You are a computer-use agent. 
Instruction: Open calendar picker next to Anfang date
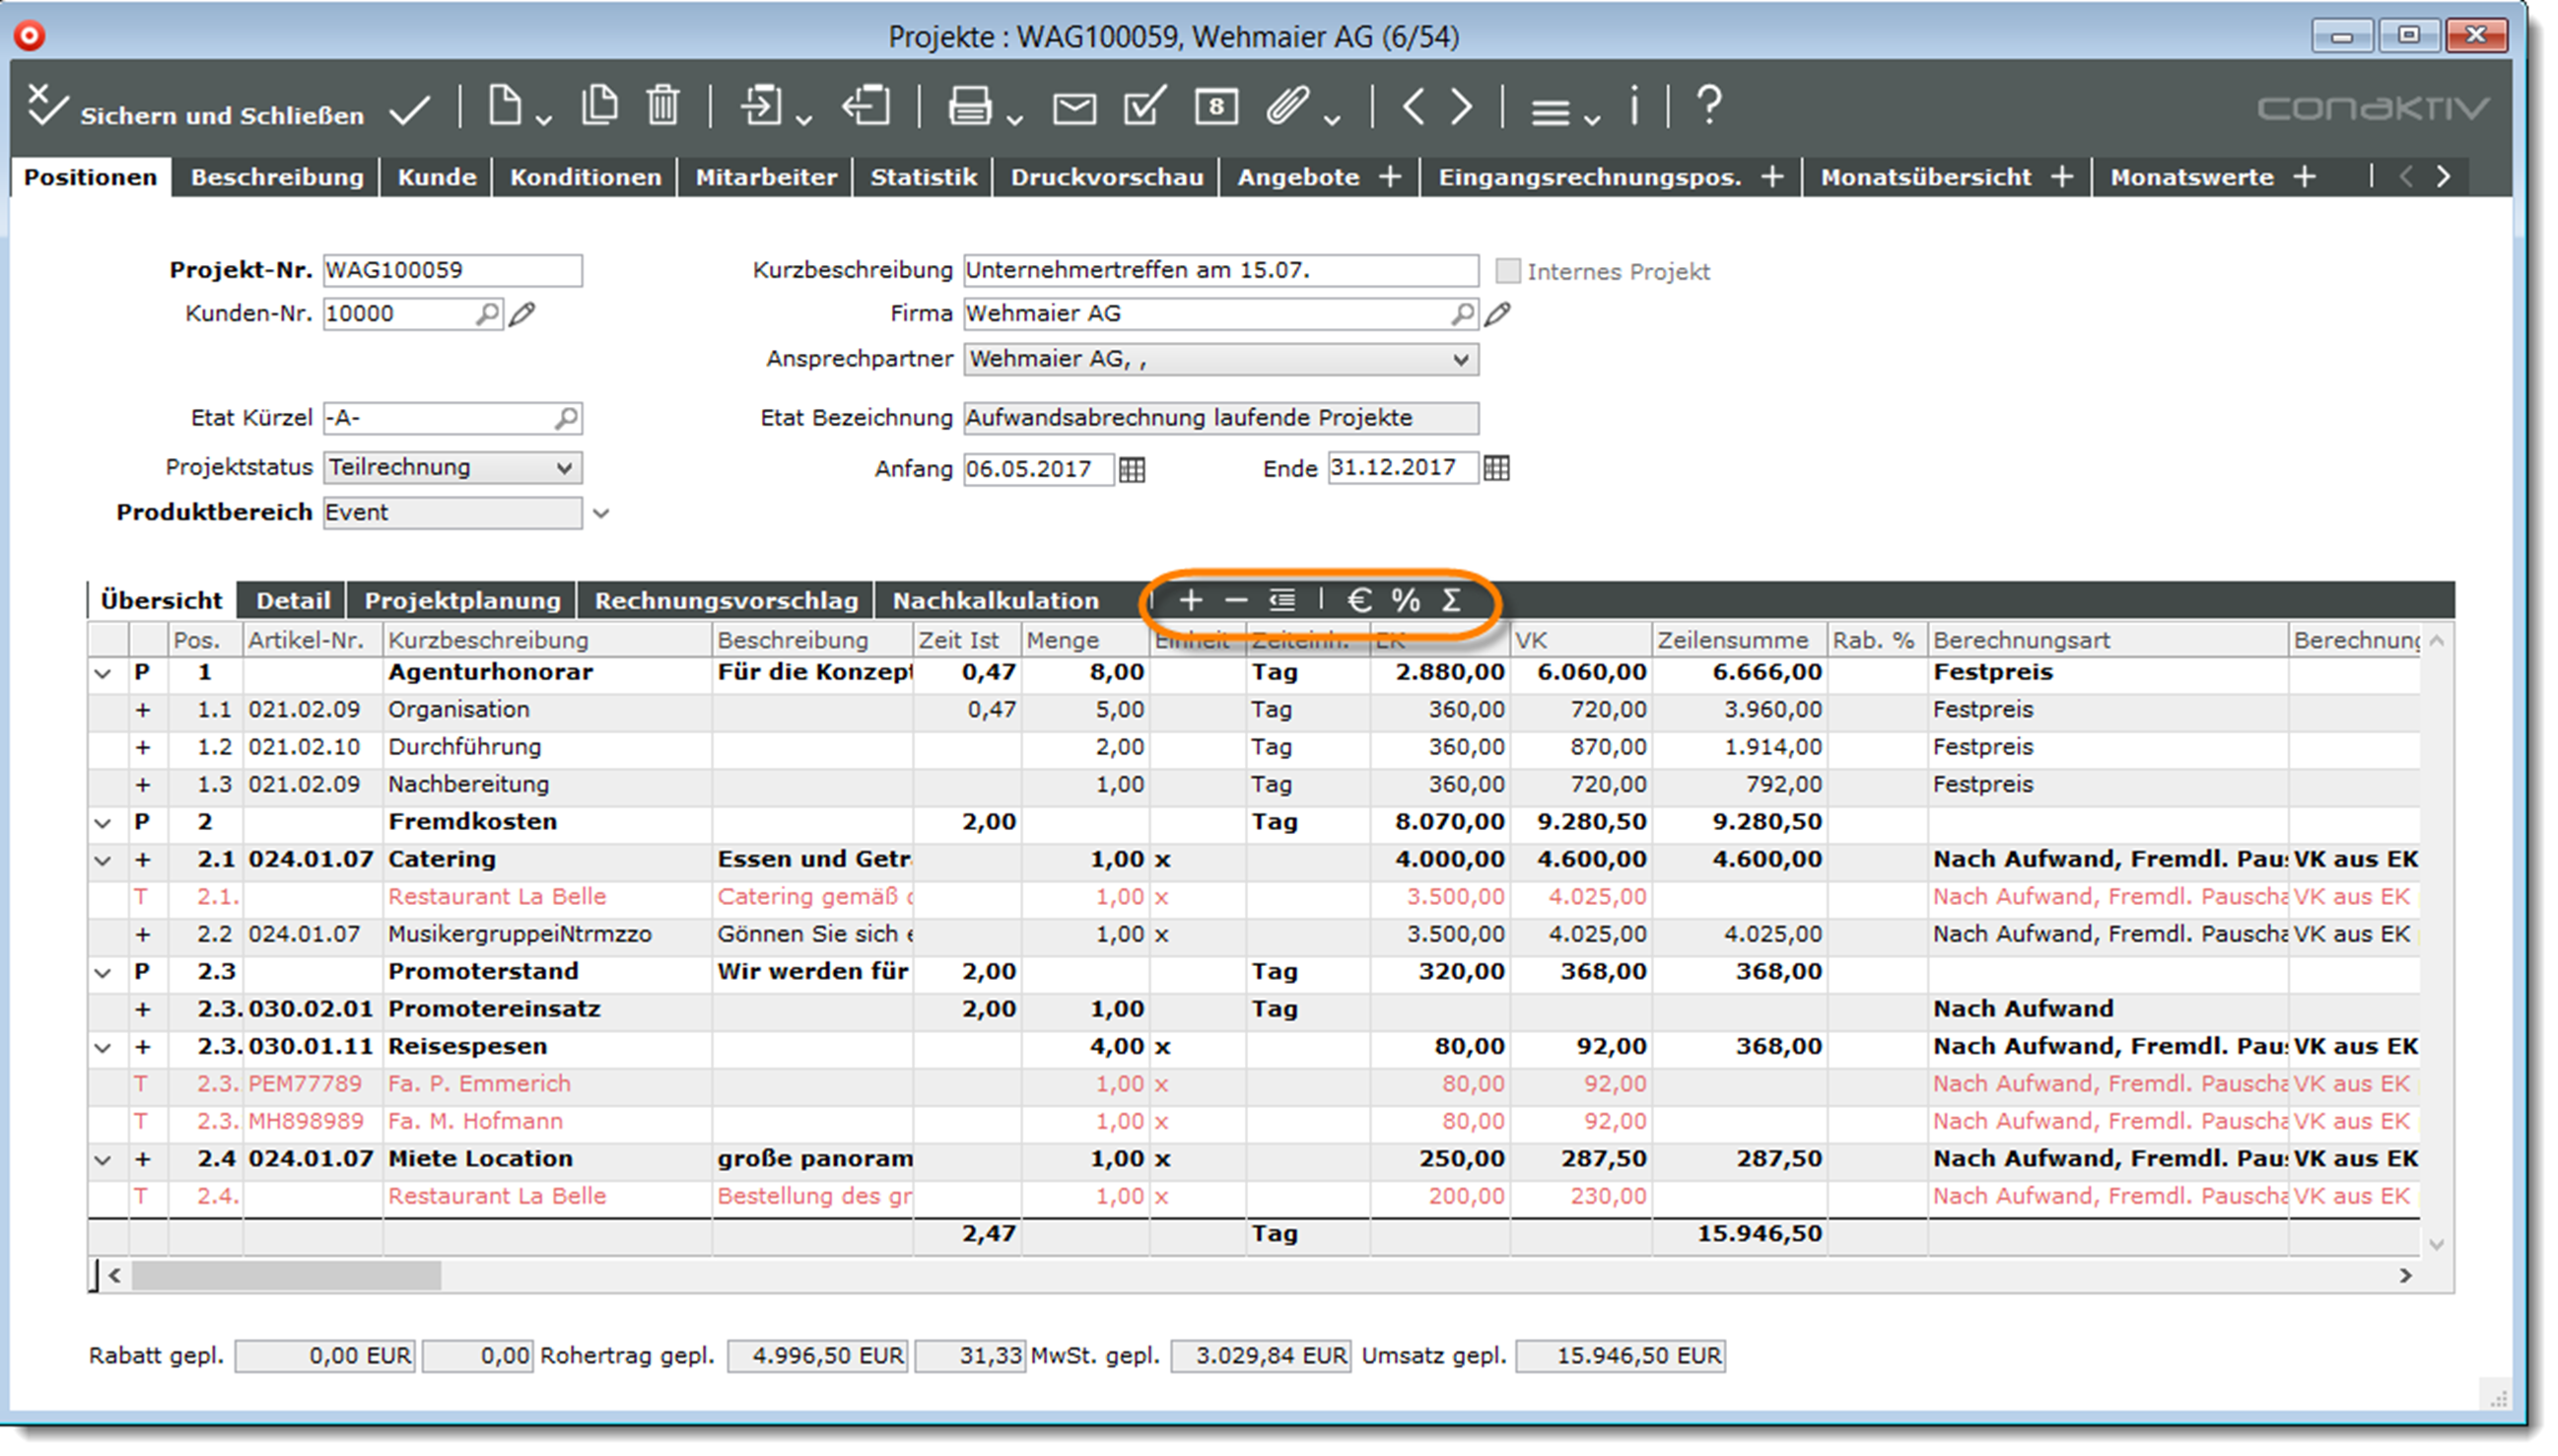[1132, 469]
